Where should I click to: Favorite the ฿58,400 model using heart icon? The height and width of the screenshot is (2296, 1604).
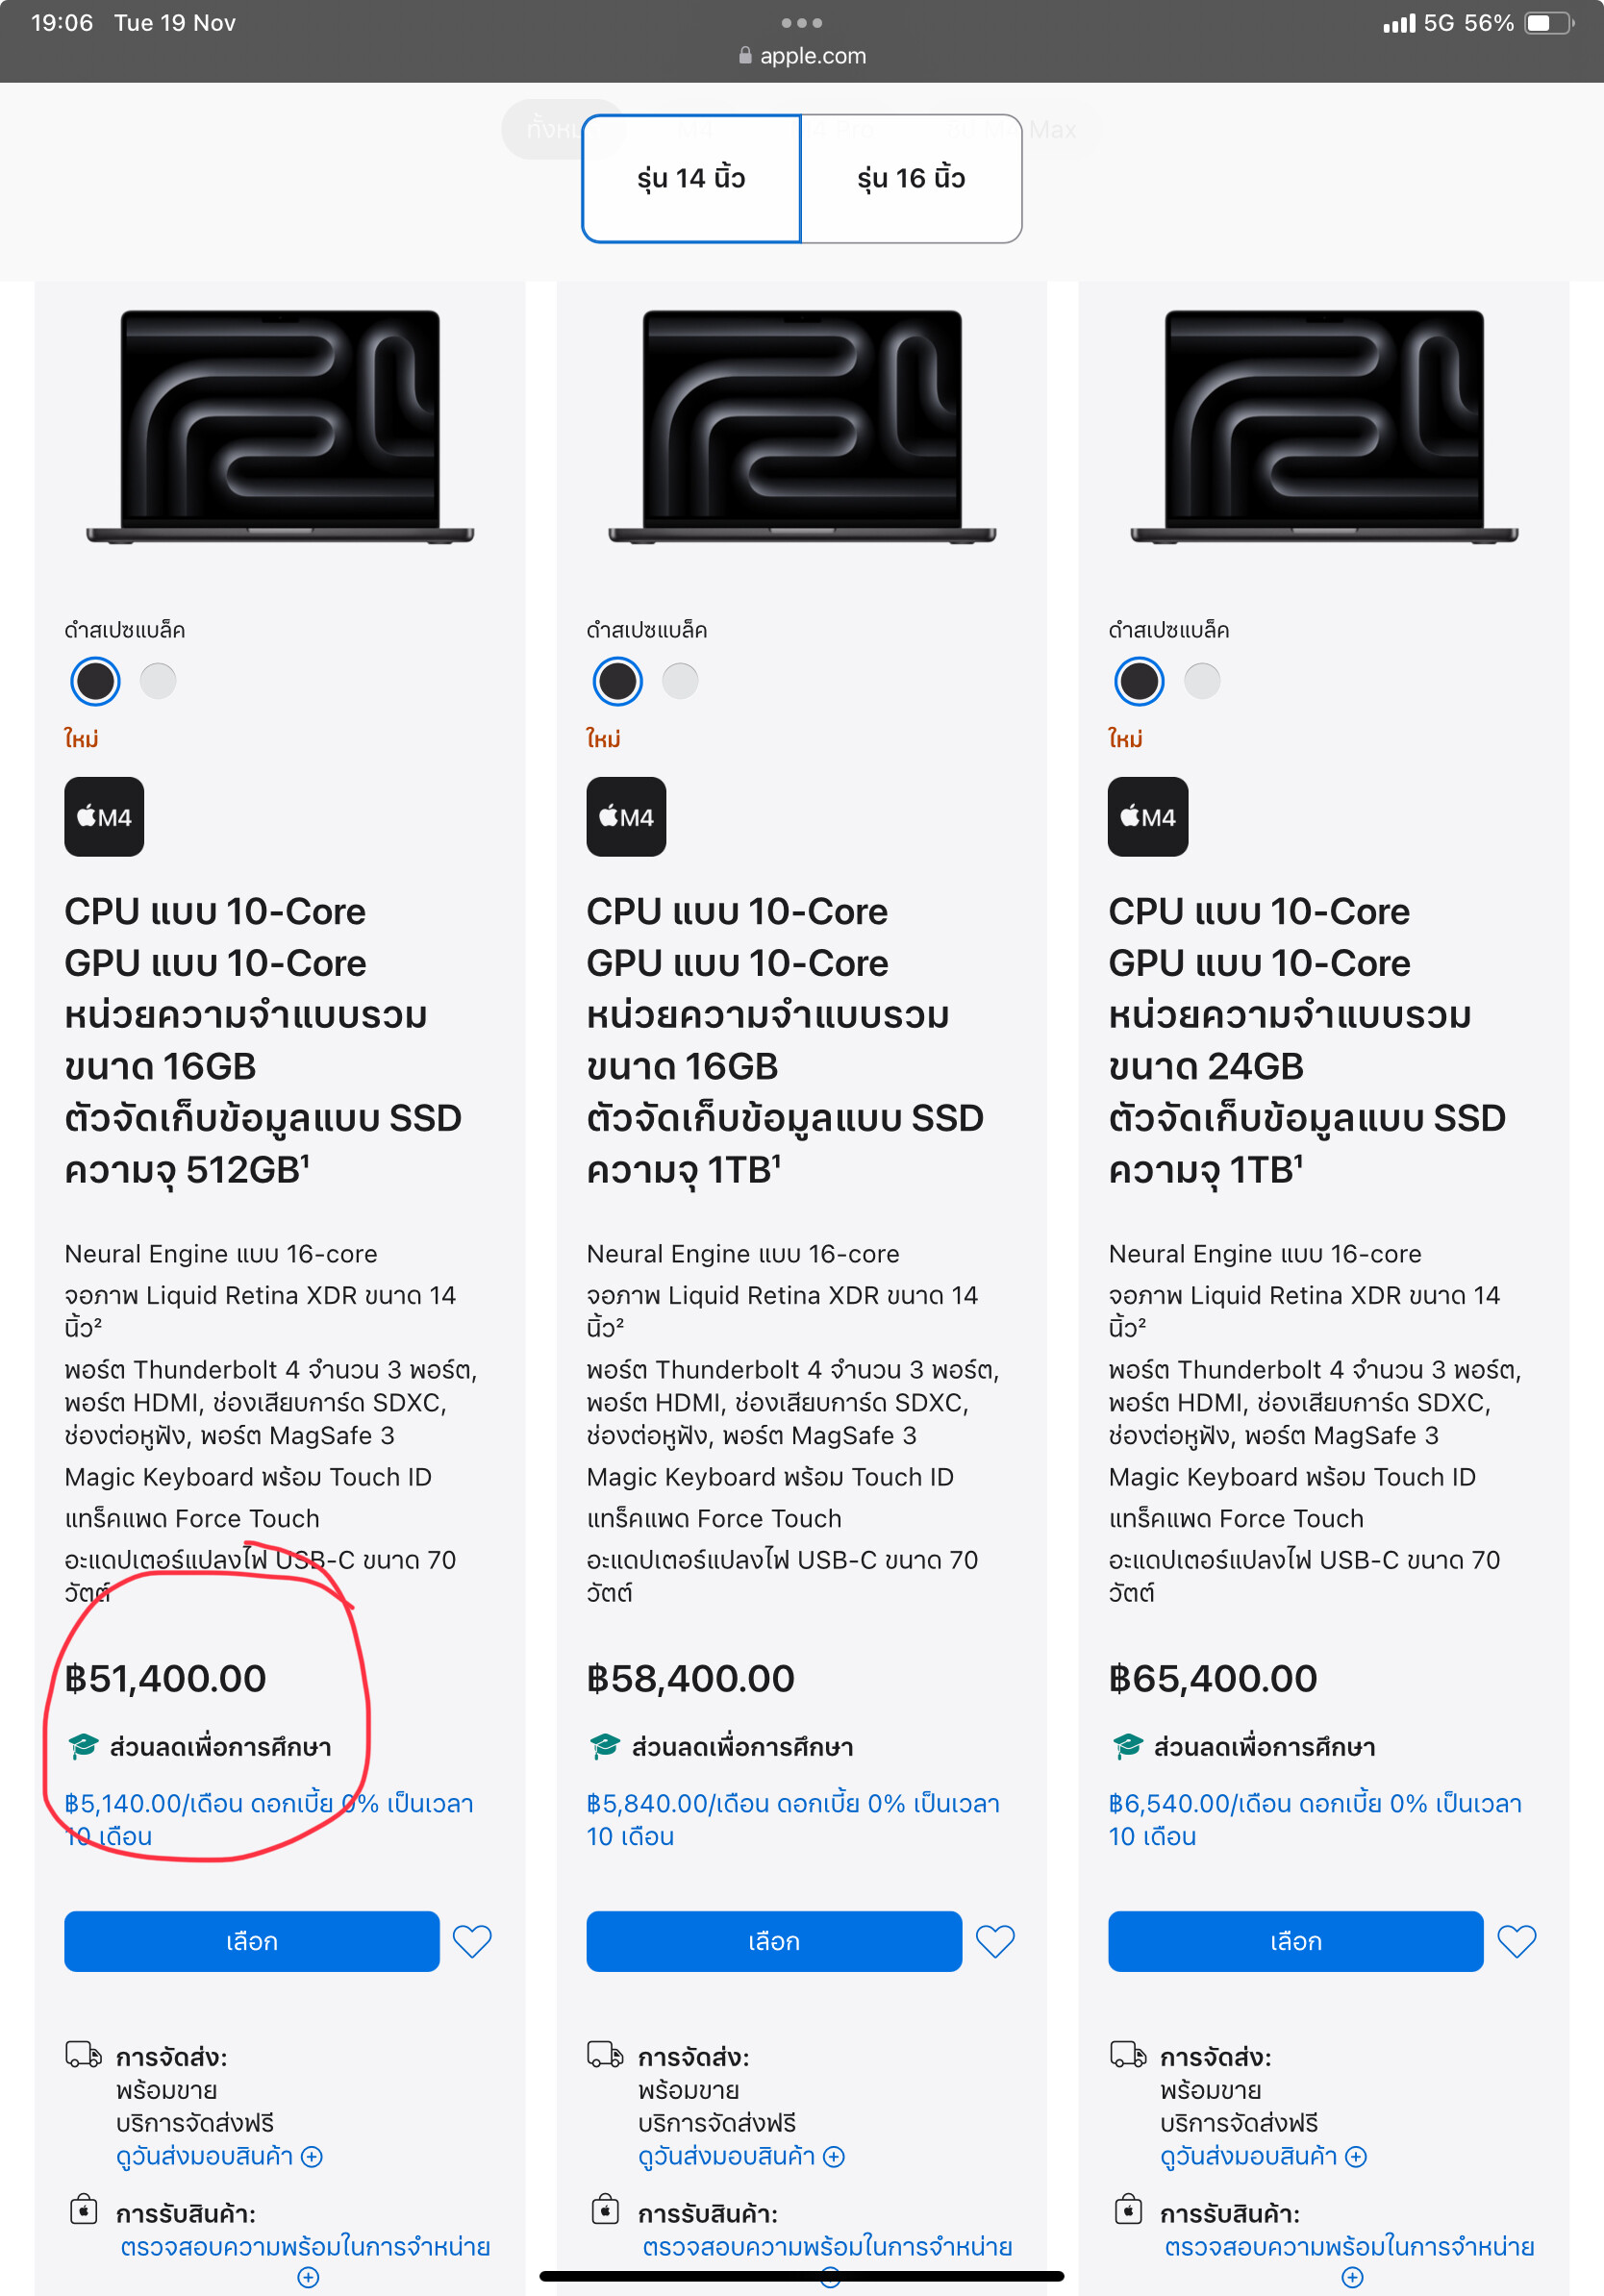995,1941
